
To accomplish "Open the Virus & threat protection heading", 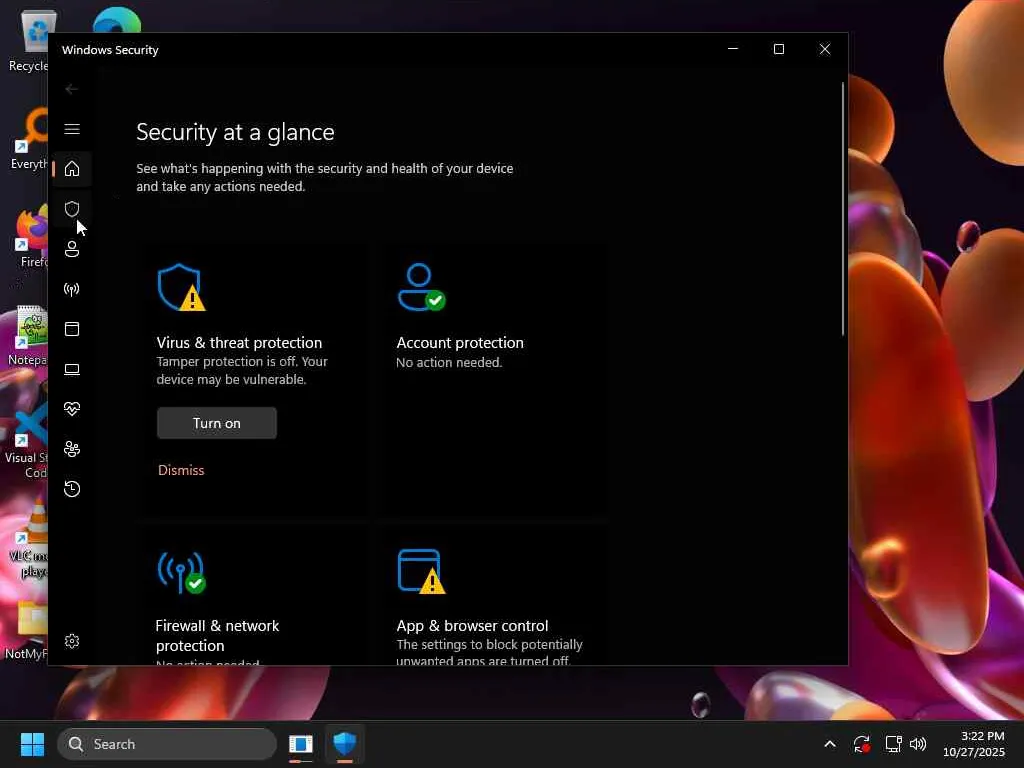I will pyautogui.click(x=239, y=343).
